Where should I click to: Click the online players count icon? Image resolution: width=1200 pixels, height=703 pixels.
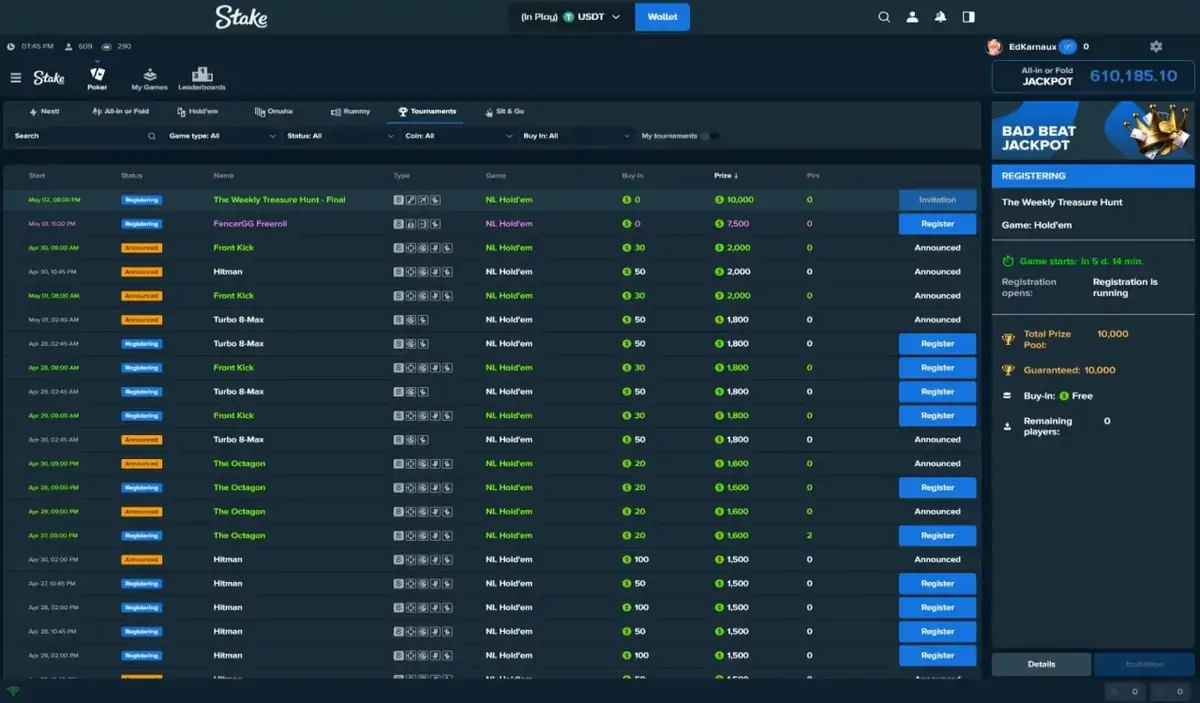point(69,46)
